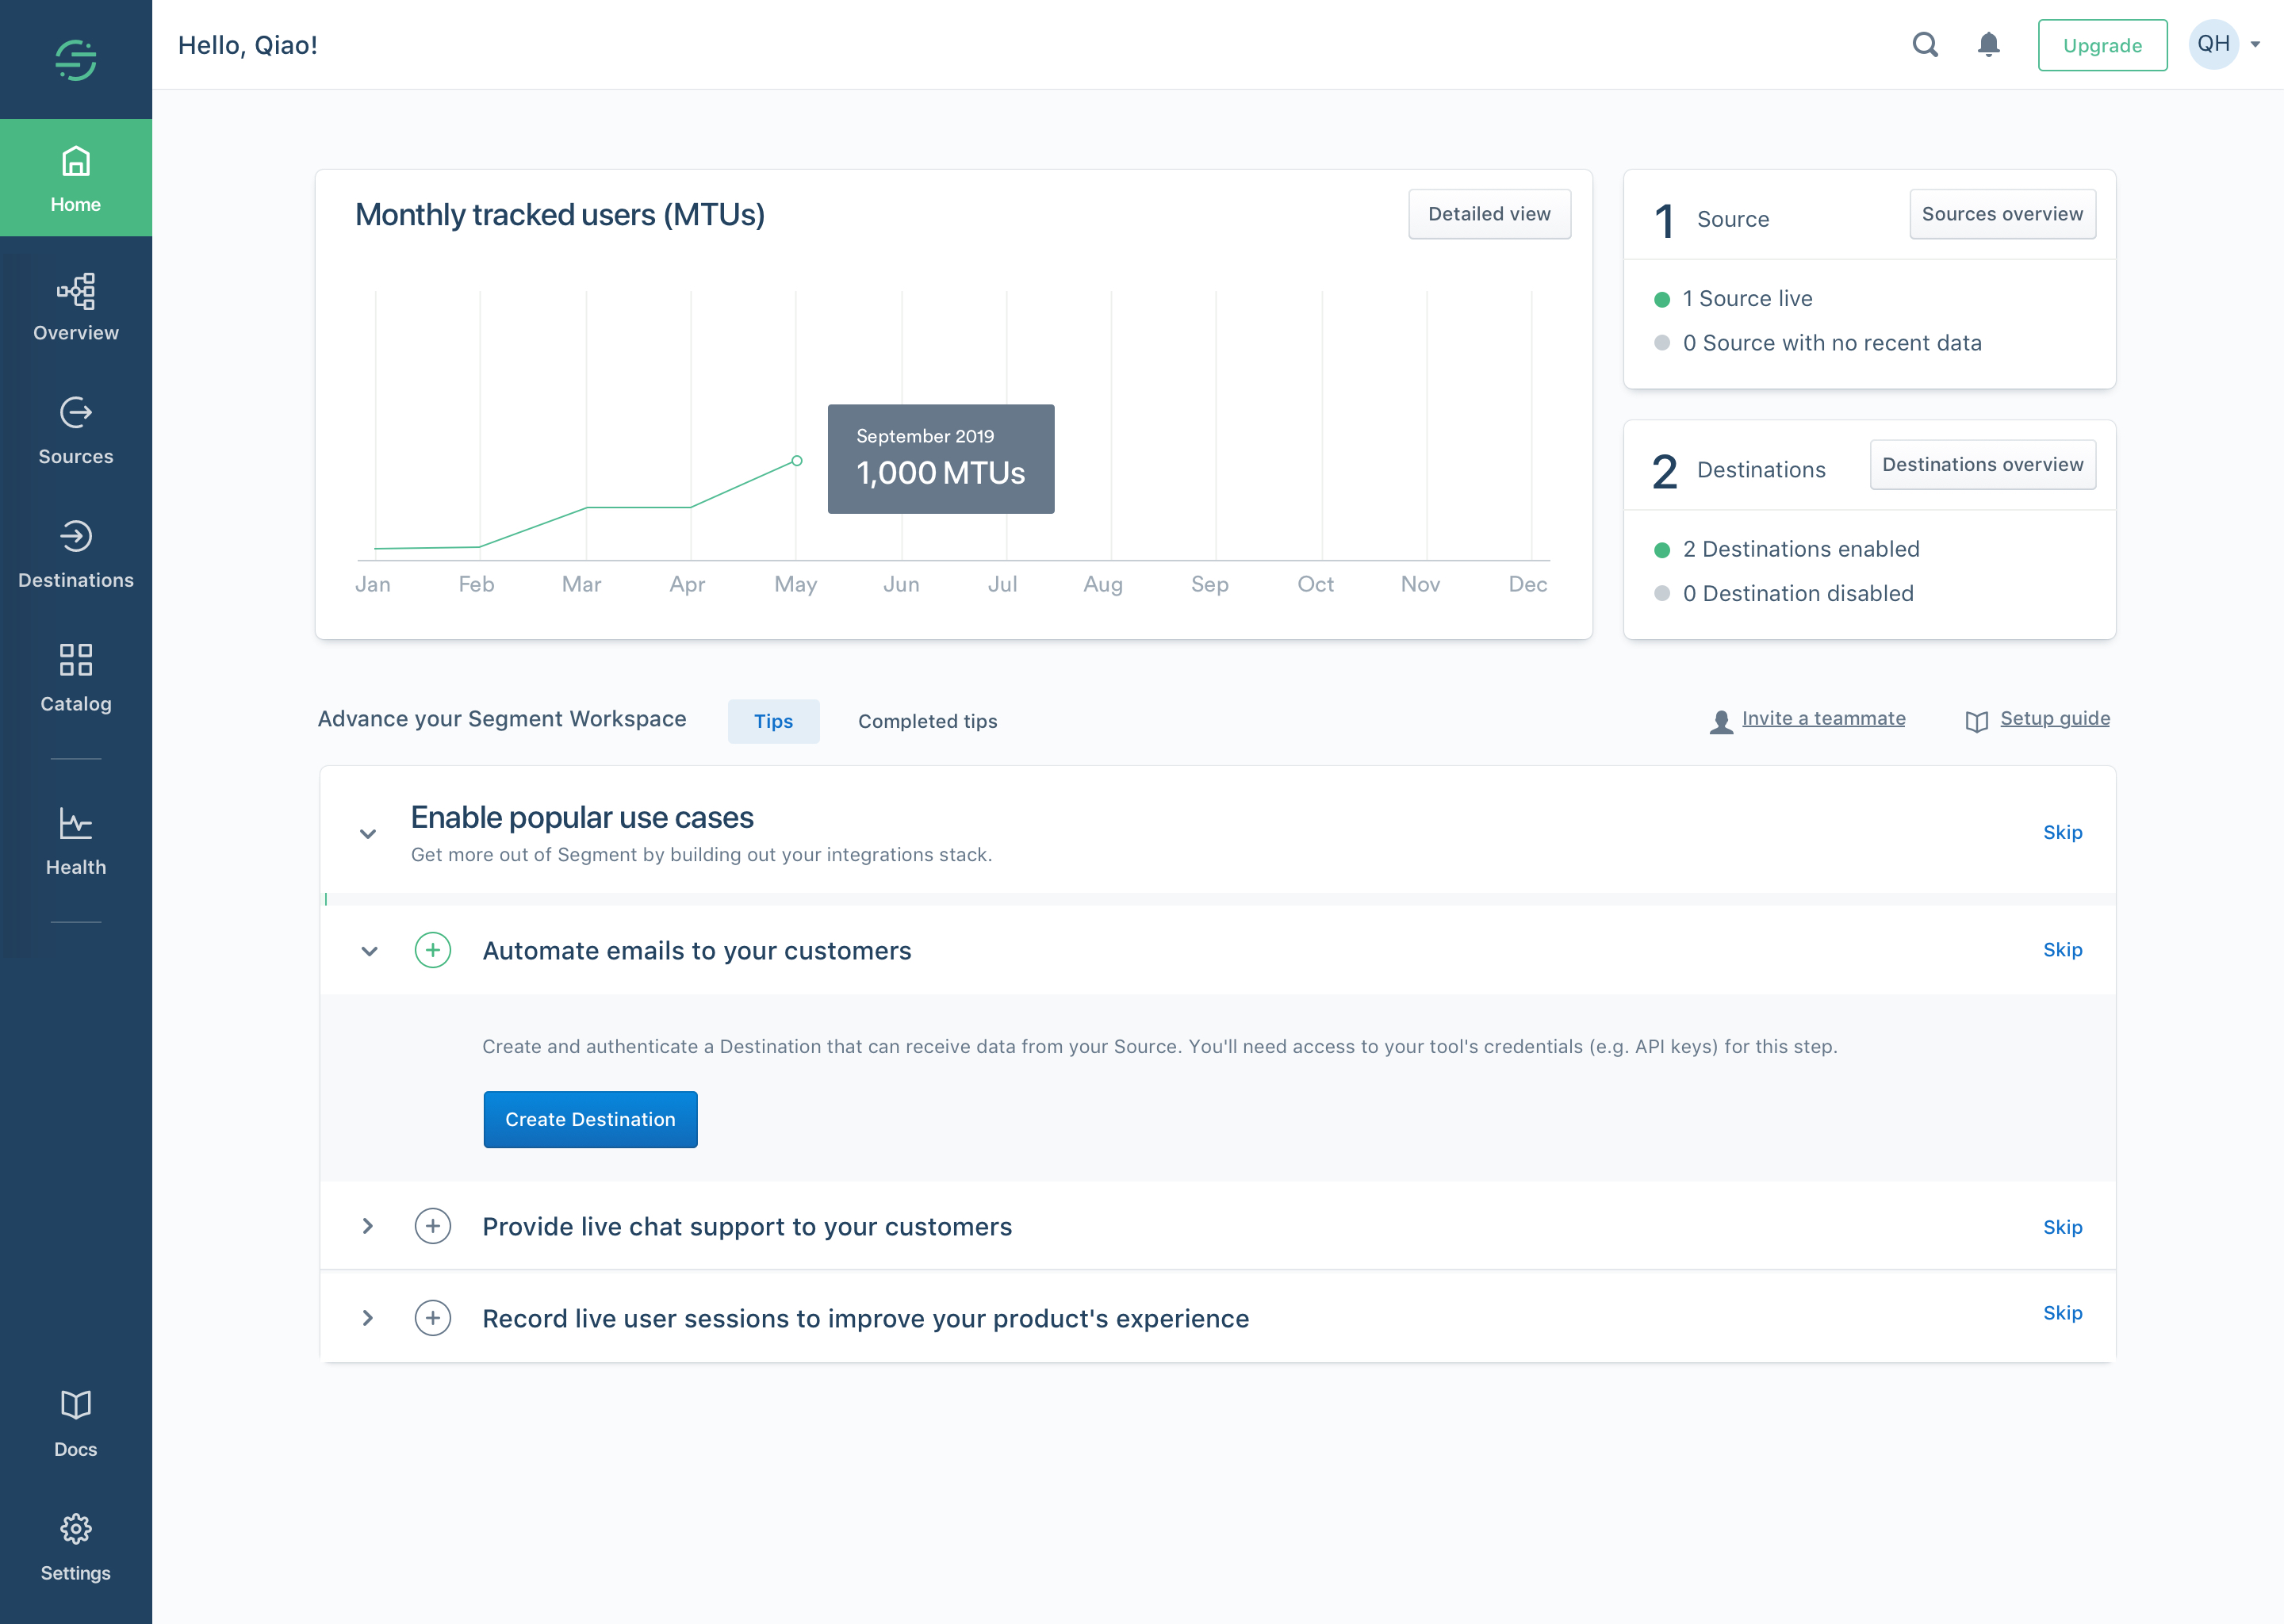Click the 'Enable popular use cases' heading

582,817
